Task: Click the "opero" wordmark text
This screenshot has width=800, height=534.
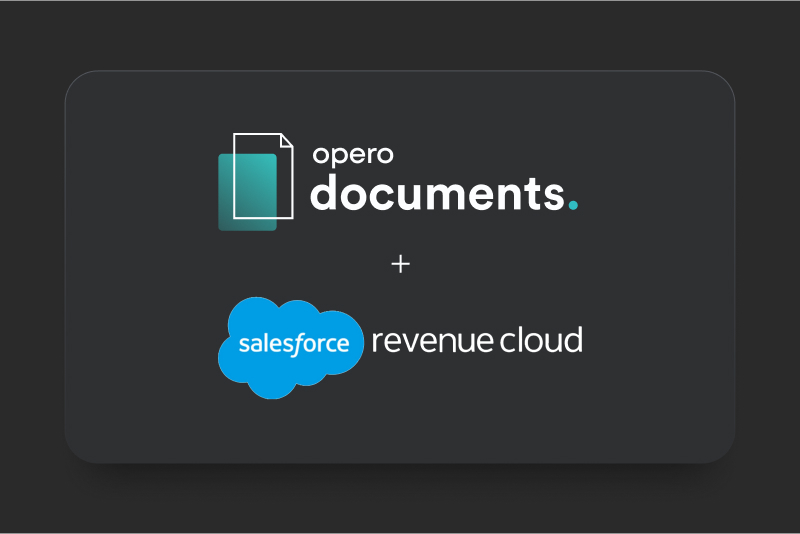Action: [353, 156]
